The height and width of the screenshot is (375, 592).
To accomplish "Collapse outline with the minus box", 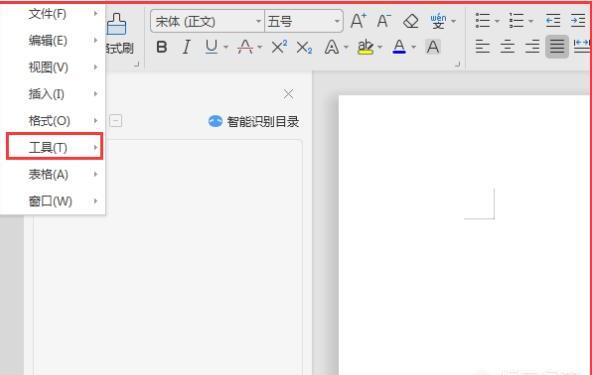I will (116, 121).
